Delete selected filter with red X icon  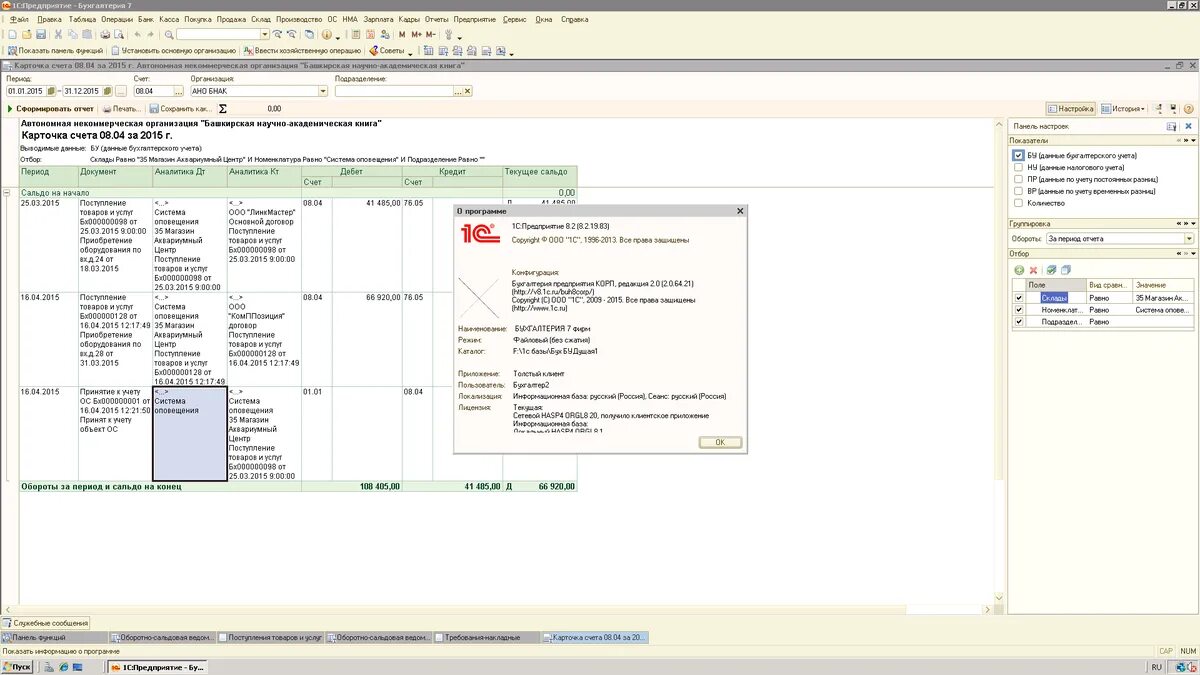[1034, 270]
